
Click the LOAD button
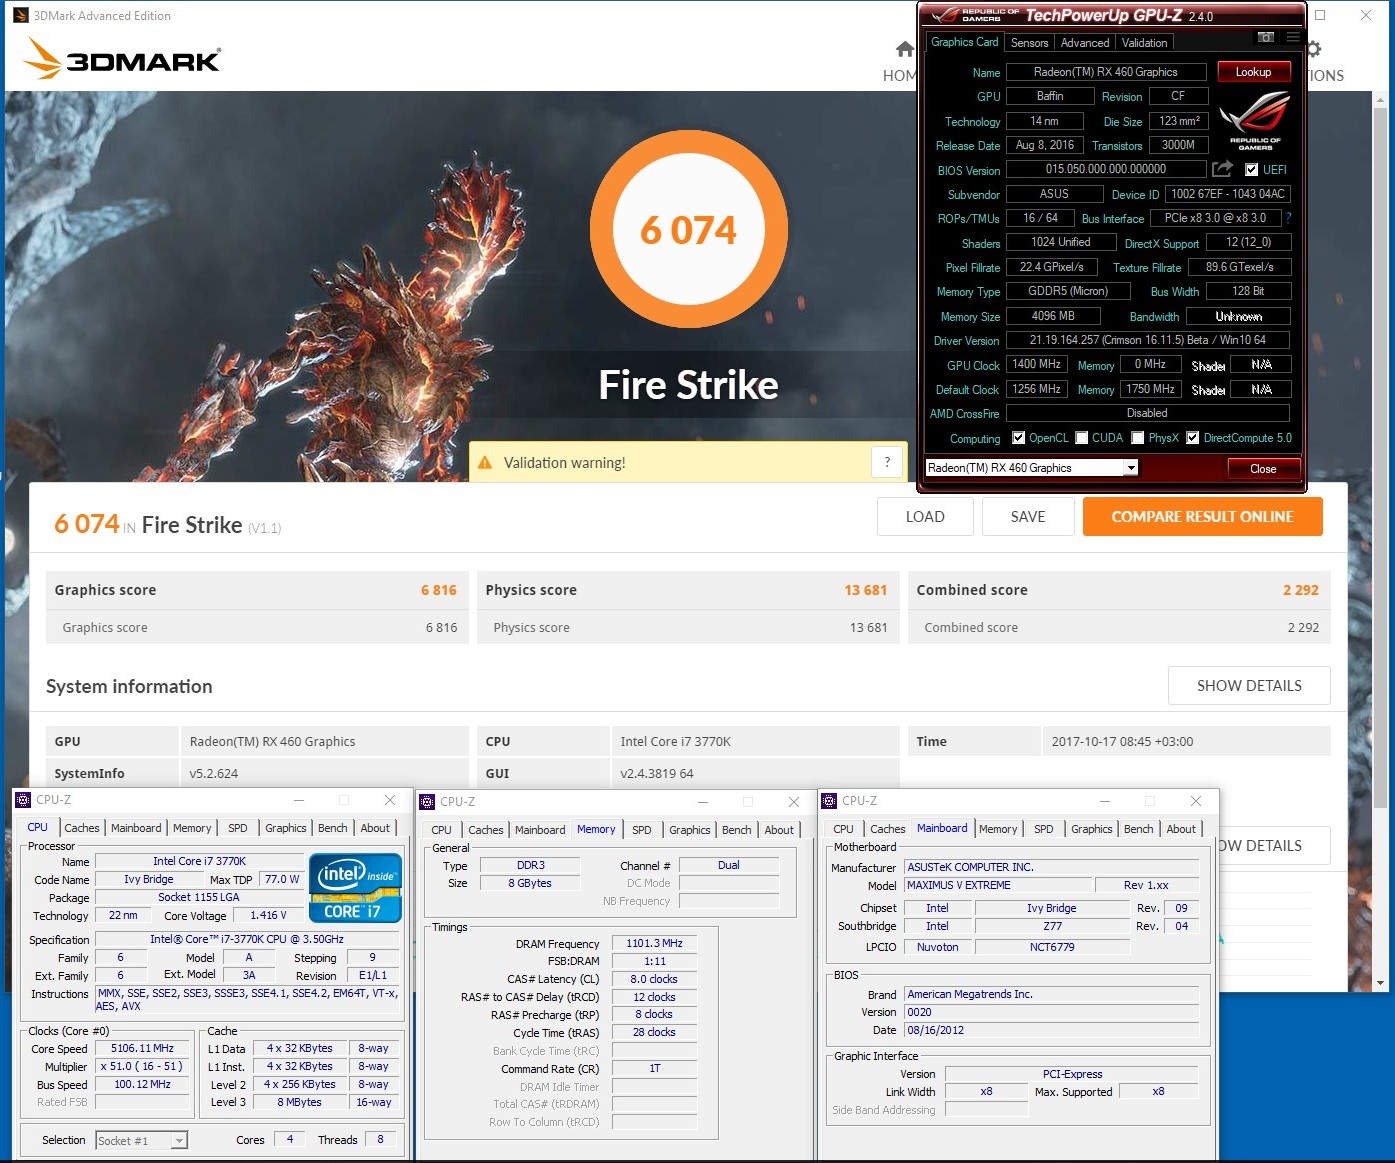pyautogui.click(x=925, y=517)
